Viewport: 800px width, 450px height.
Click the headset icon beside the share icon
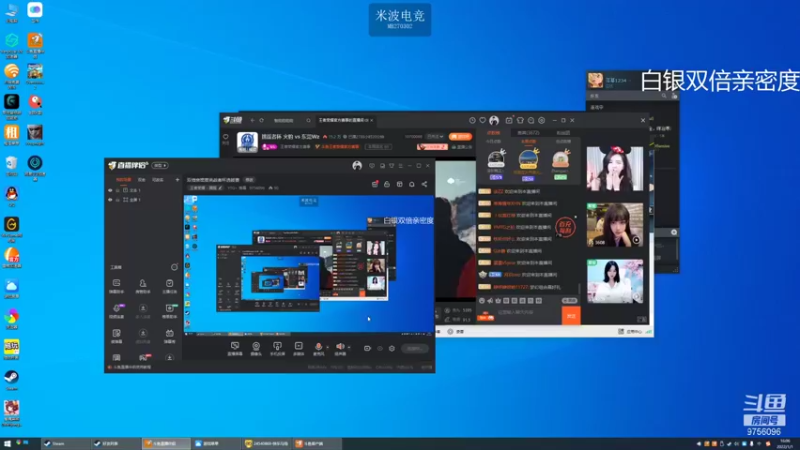[412, 184]
